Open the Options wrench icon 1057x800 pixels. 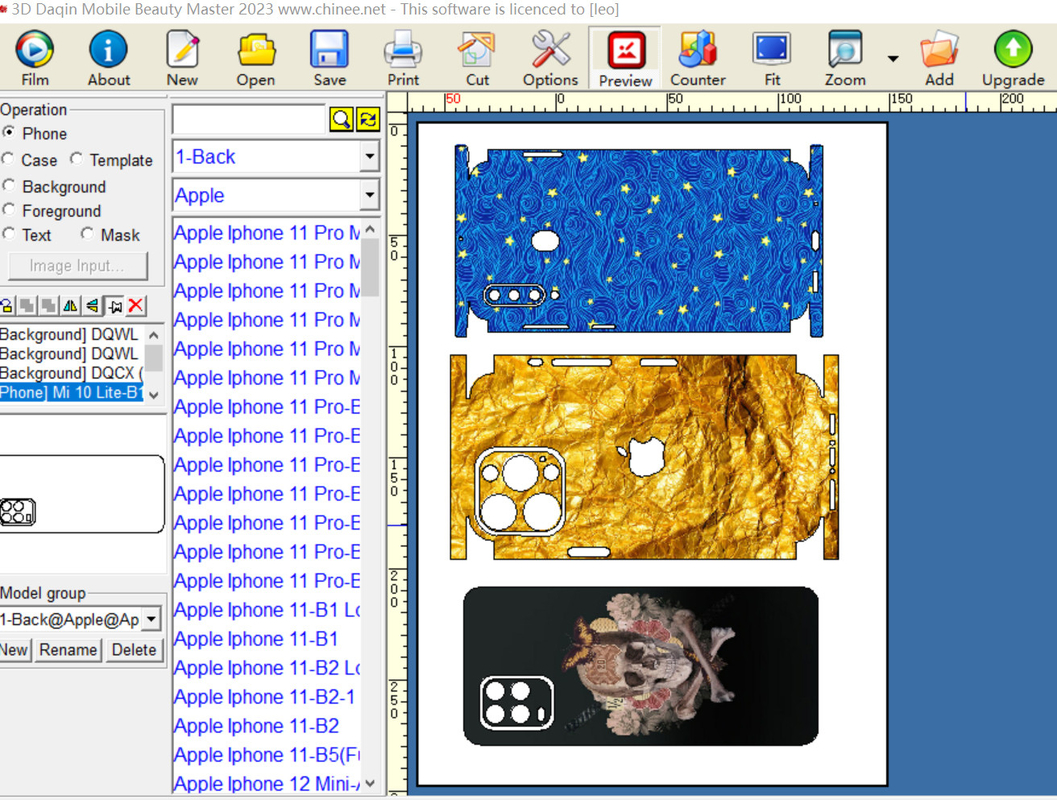550,58
